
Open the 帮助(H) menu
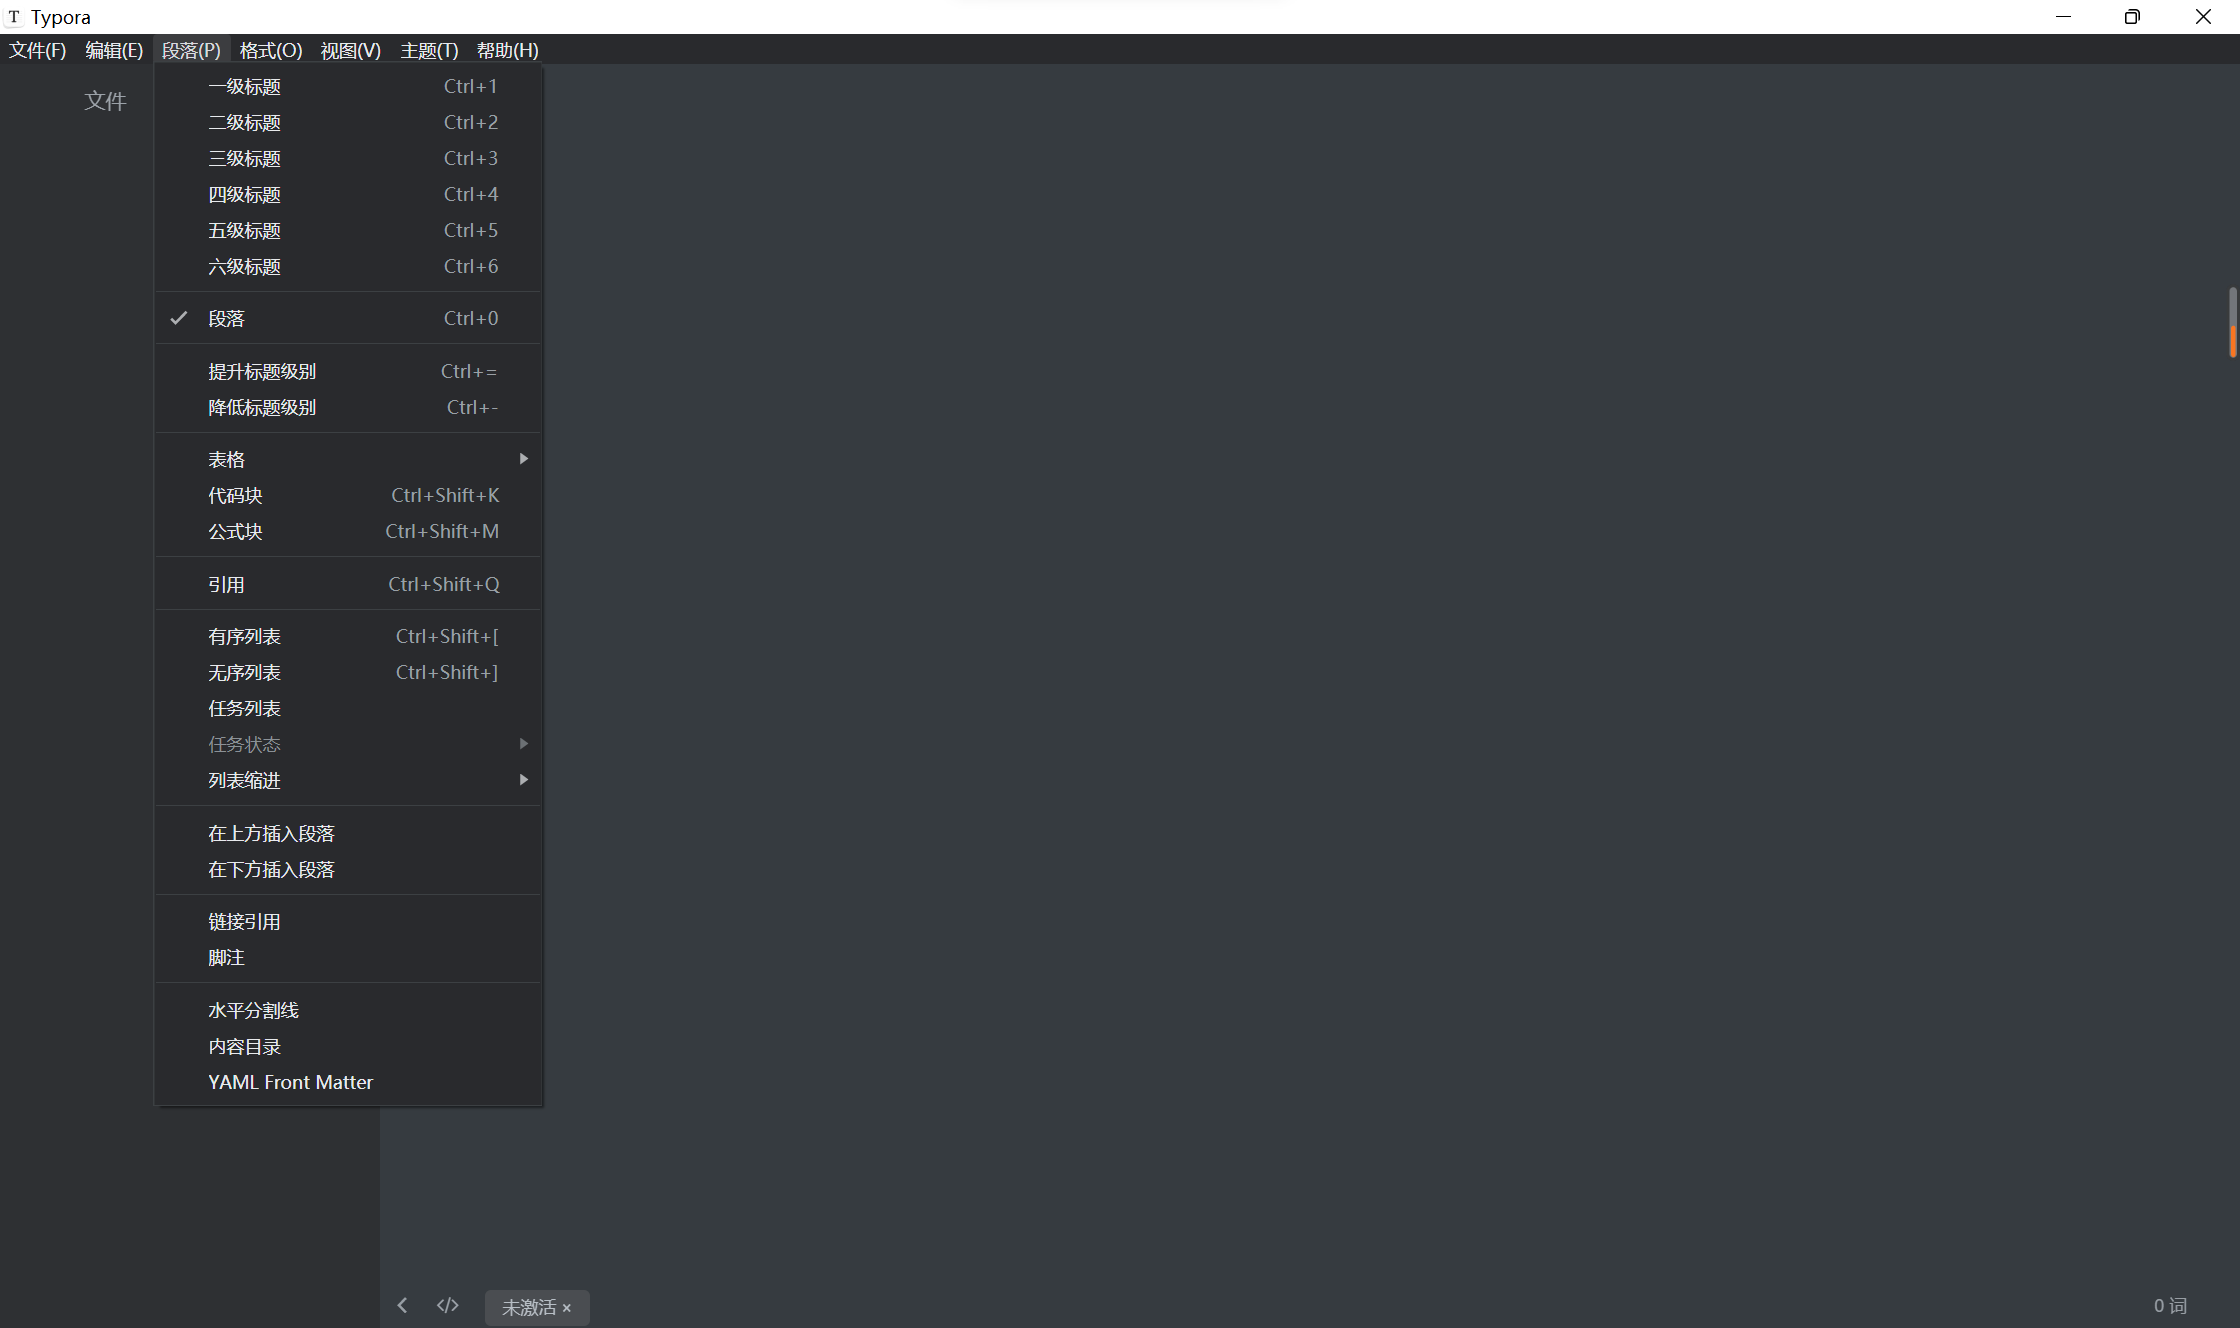508,50
